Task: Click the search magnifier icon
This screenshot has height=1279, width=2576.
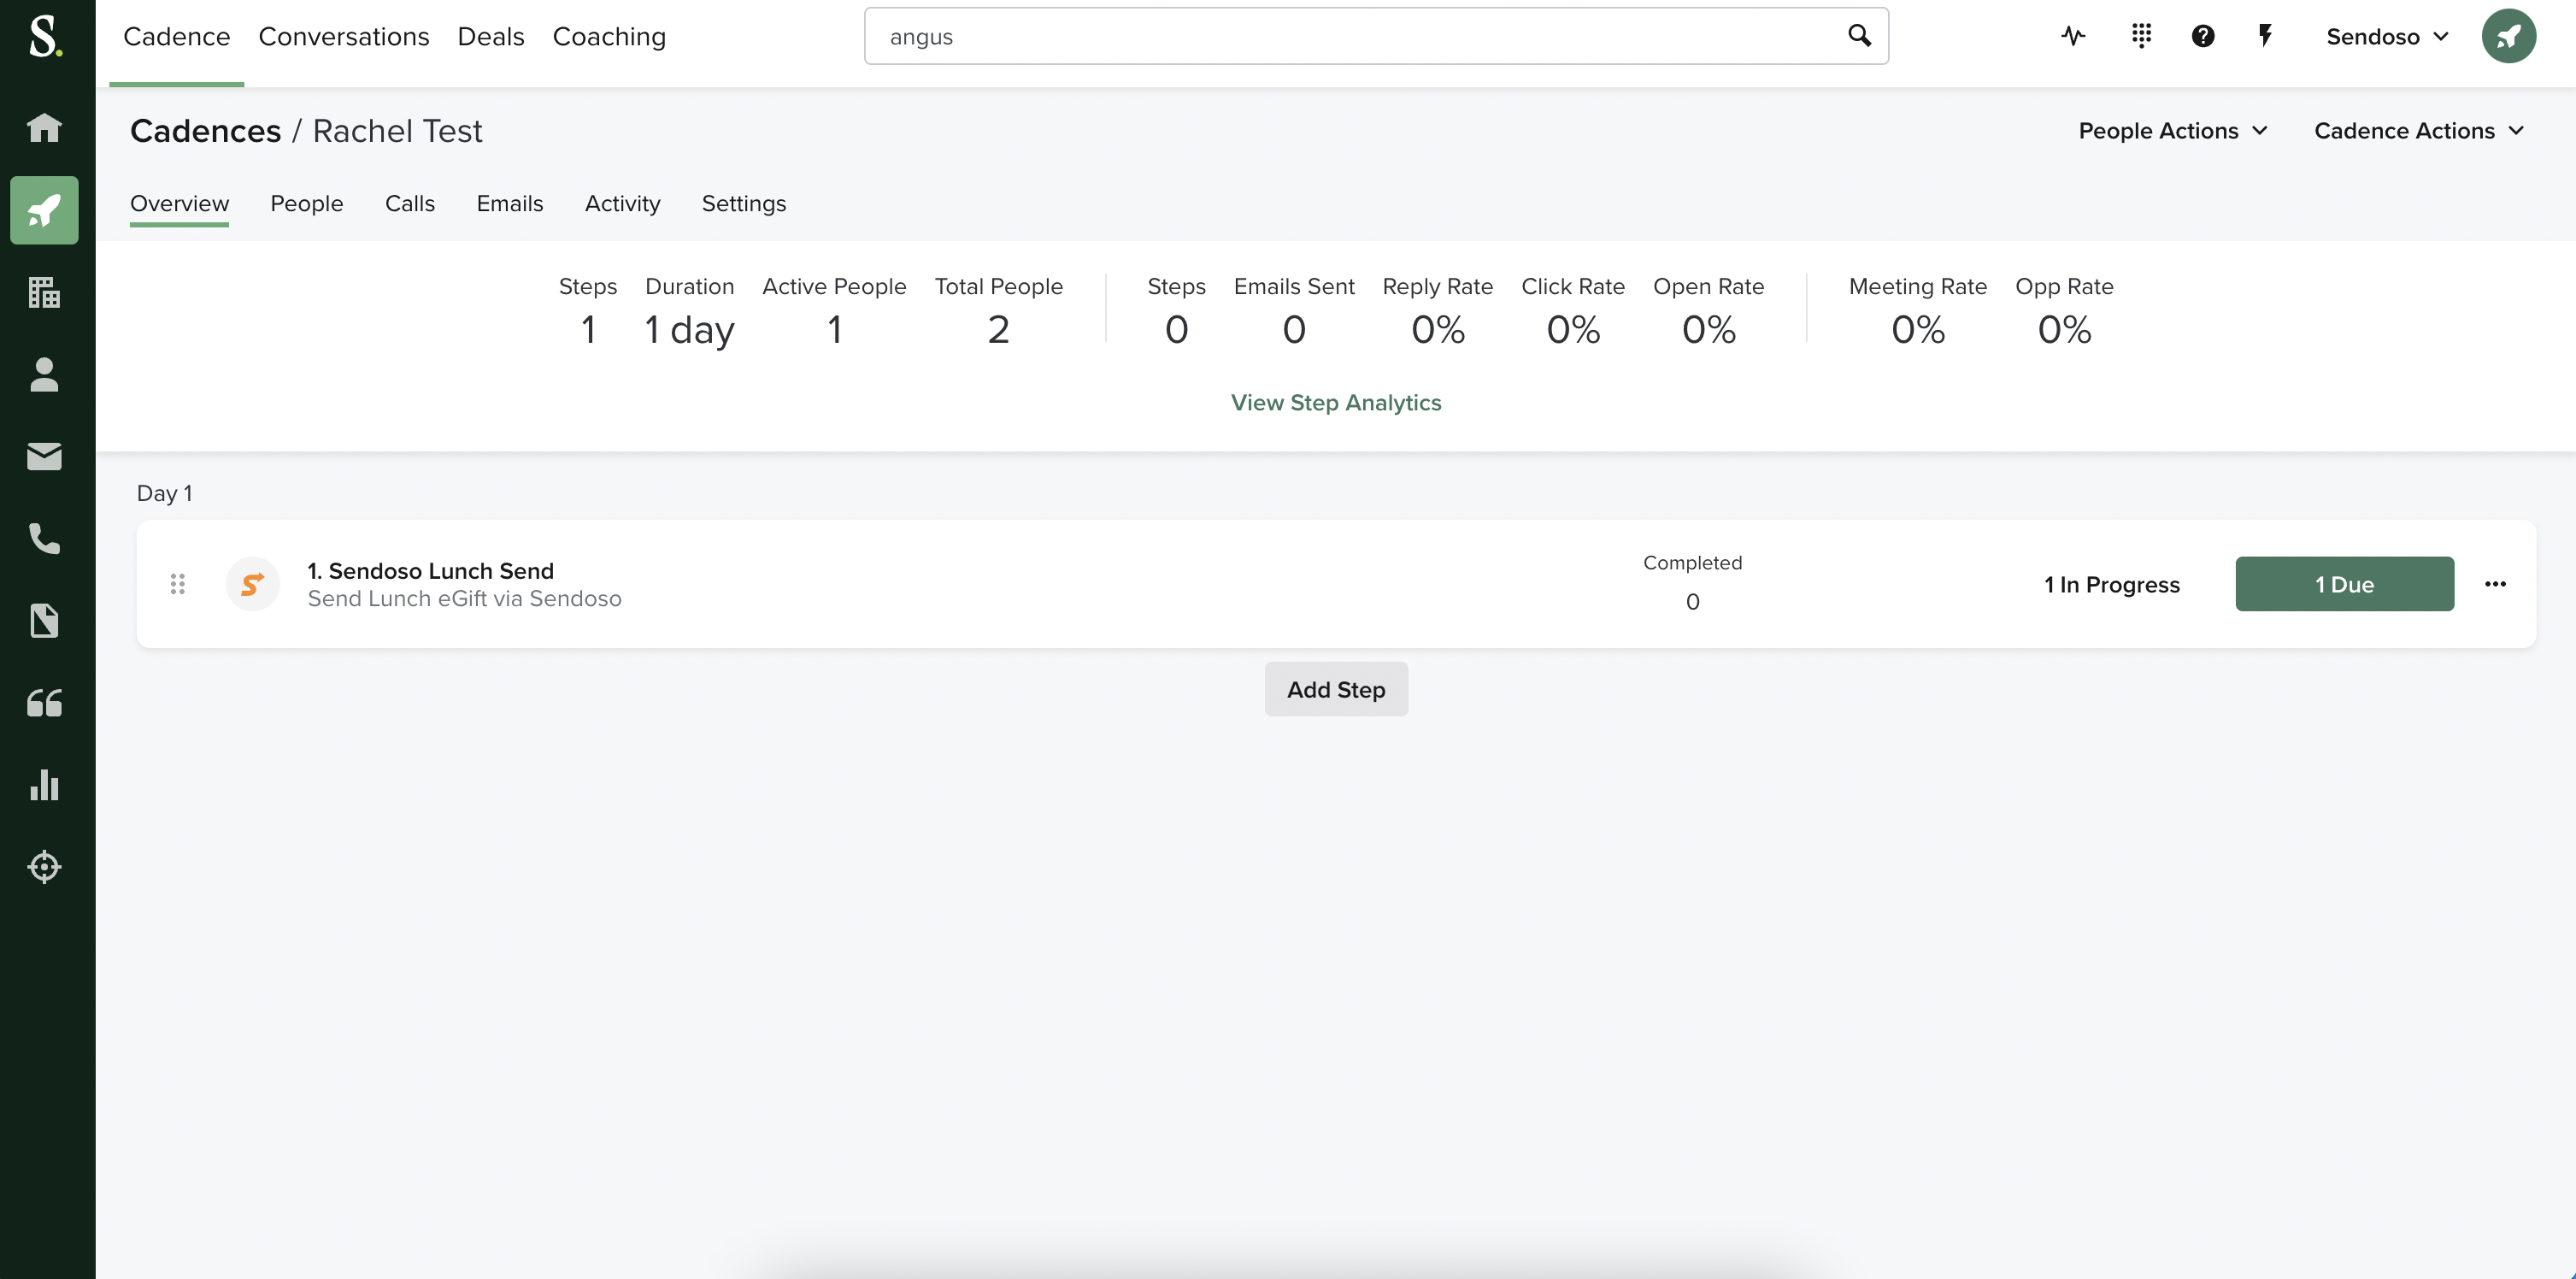Action: tap(1859, 36)
